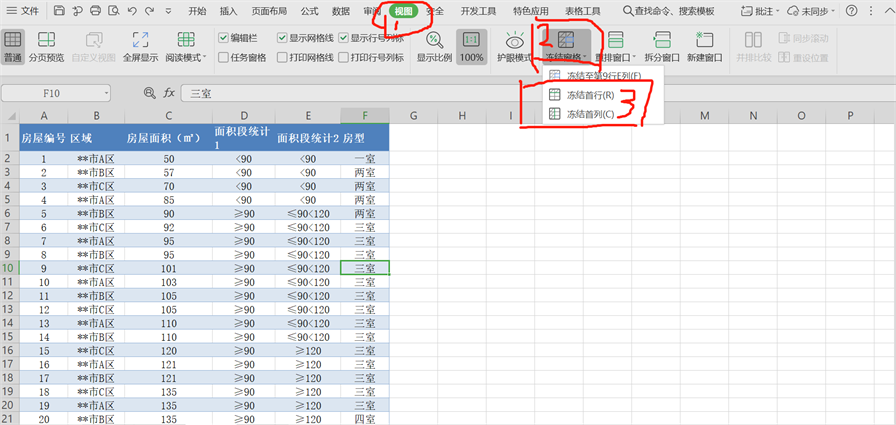The height and width of the screenshot is (425, 896).
Task: Choose 冻结首行(R) from freeze menu
Action: [589, 95]
